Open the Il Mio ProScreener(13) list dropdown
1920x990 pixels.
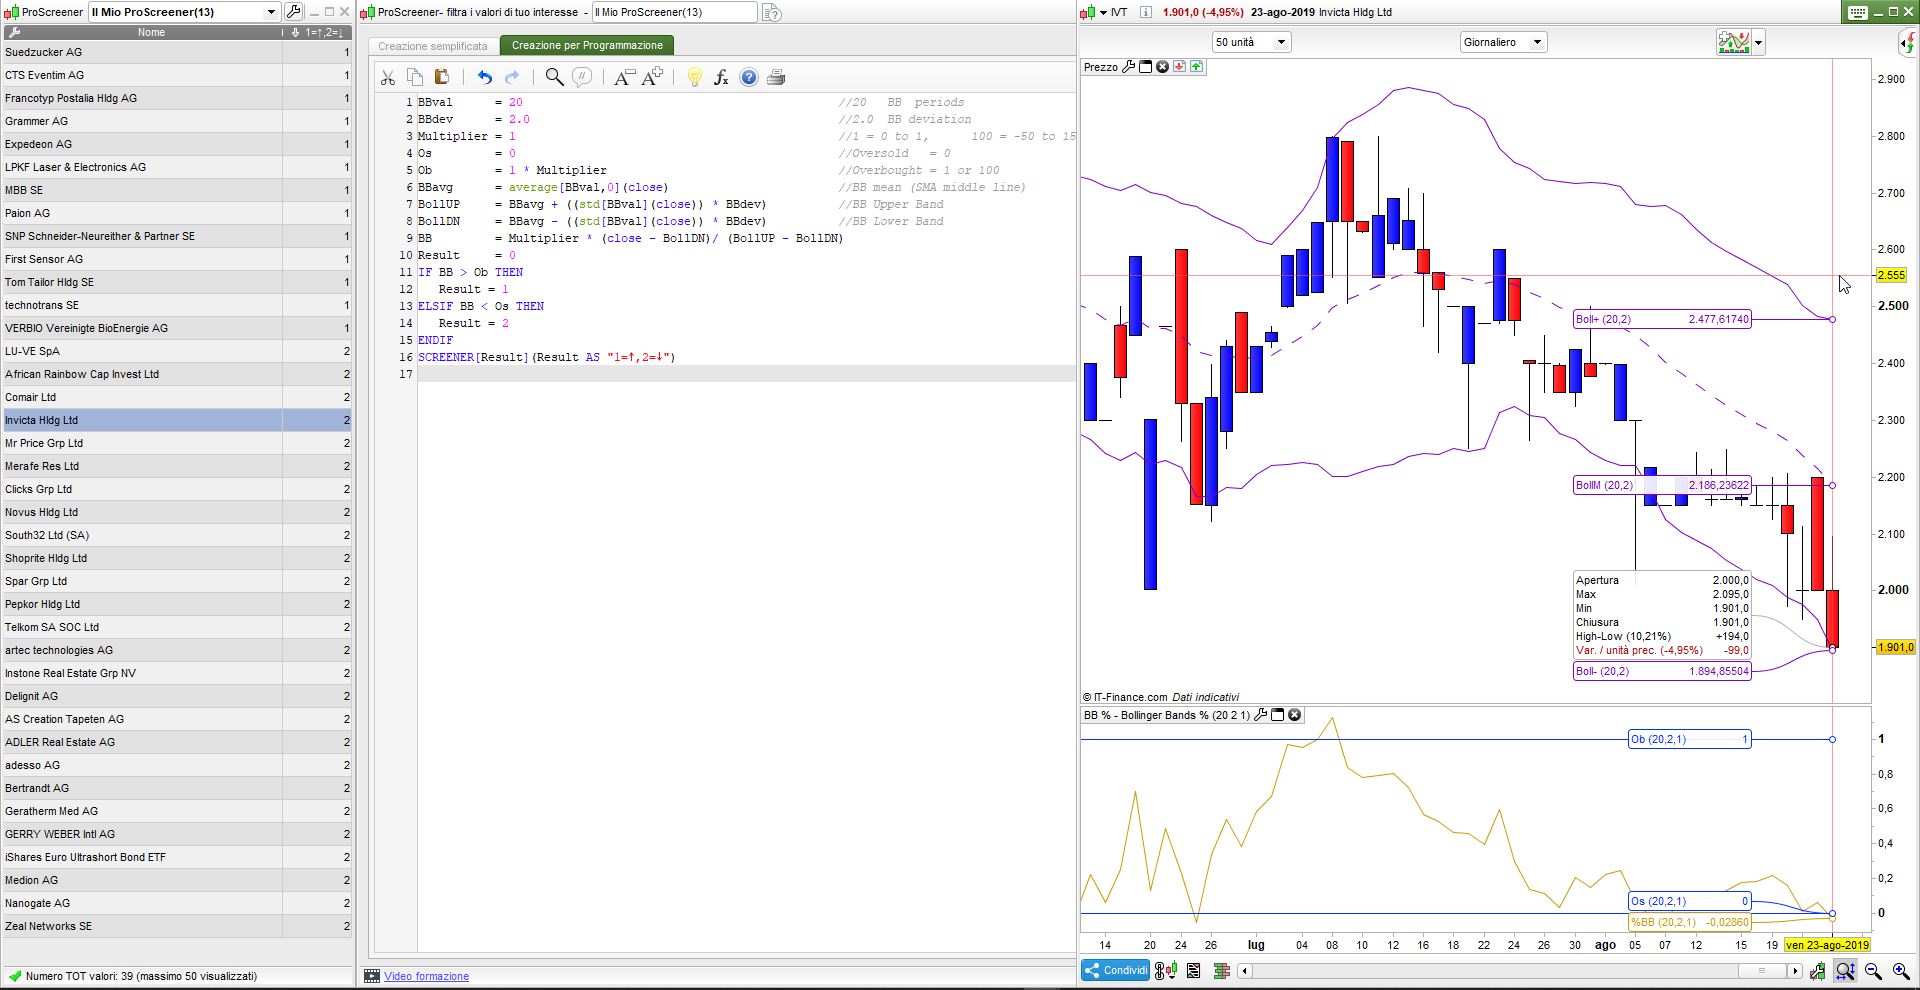coord(271,12)
